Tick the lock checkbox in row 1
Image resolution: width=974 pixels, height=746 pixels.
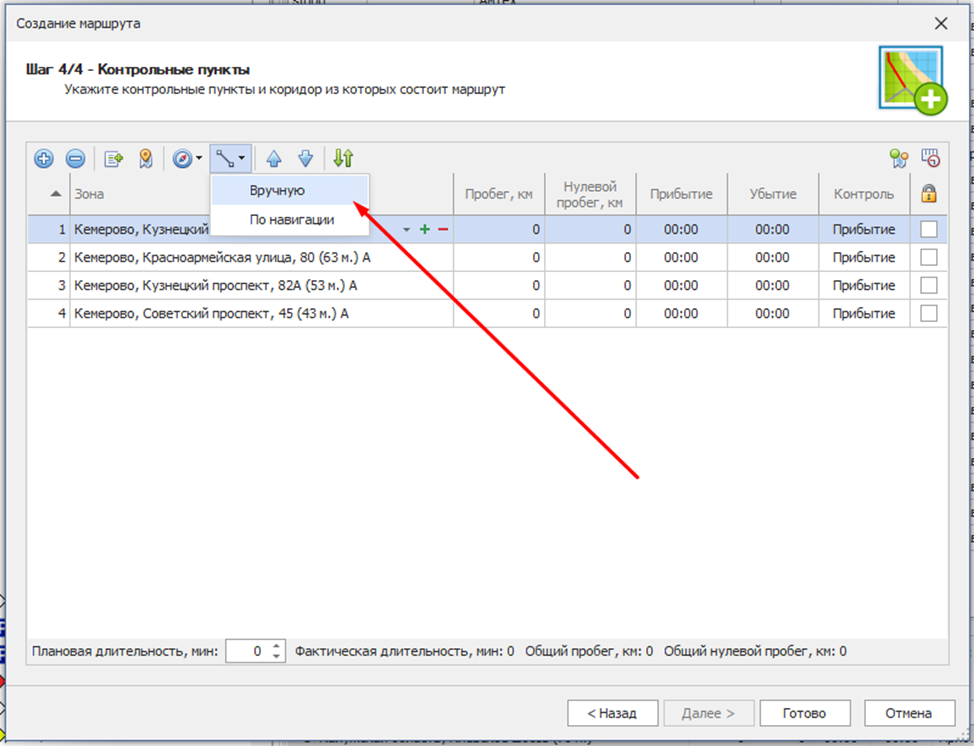click(929, 229)
